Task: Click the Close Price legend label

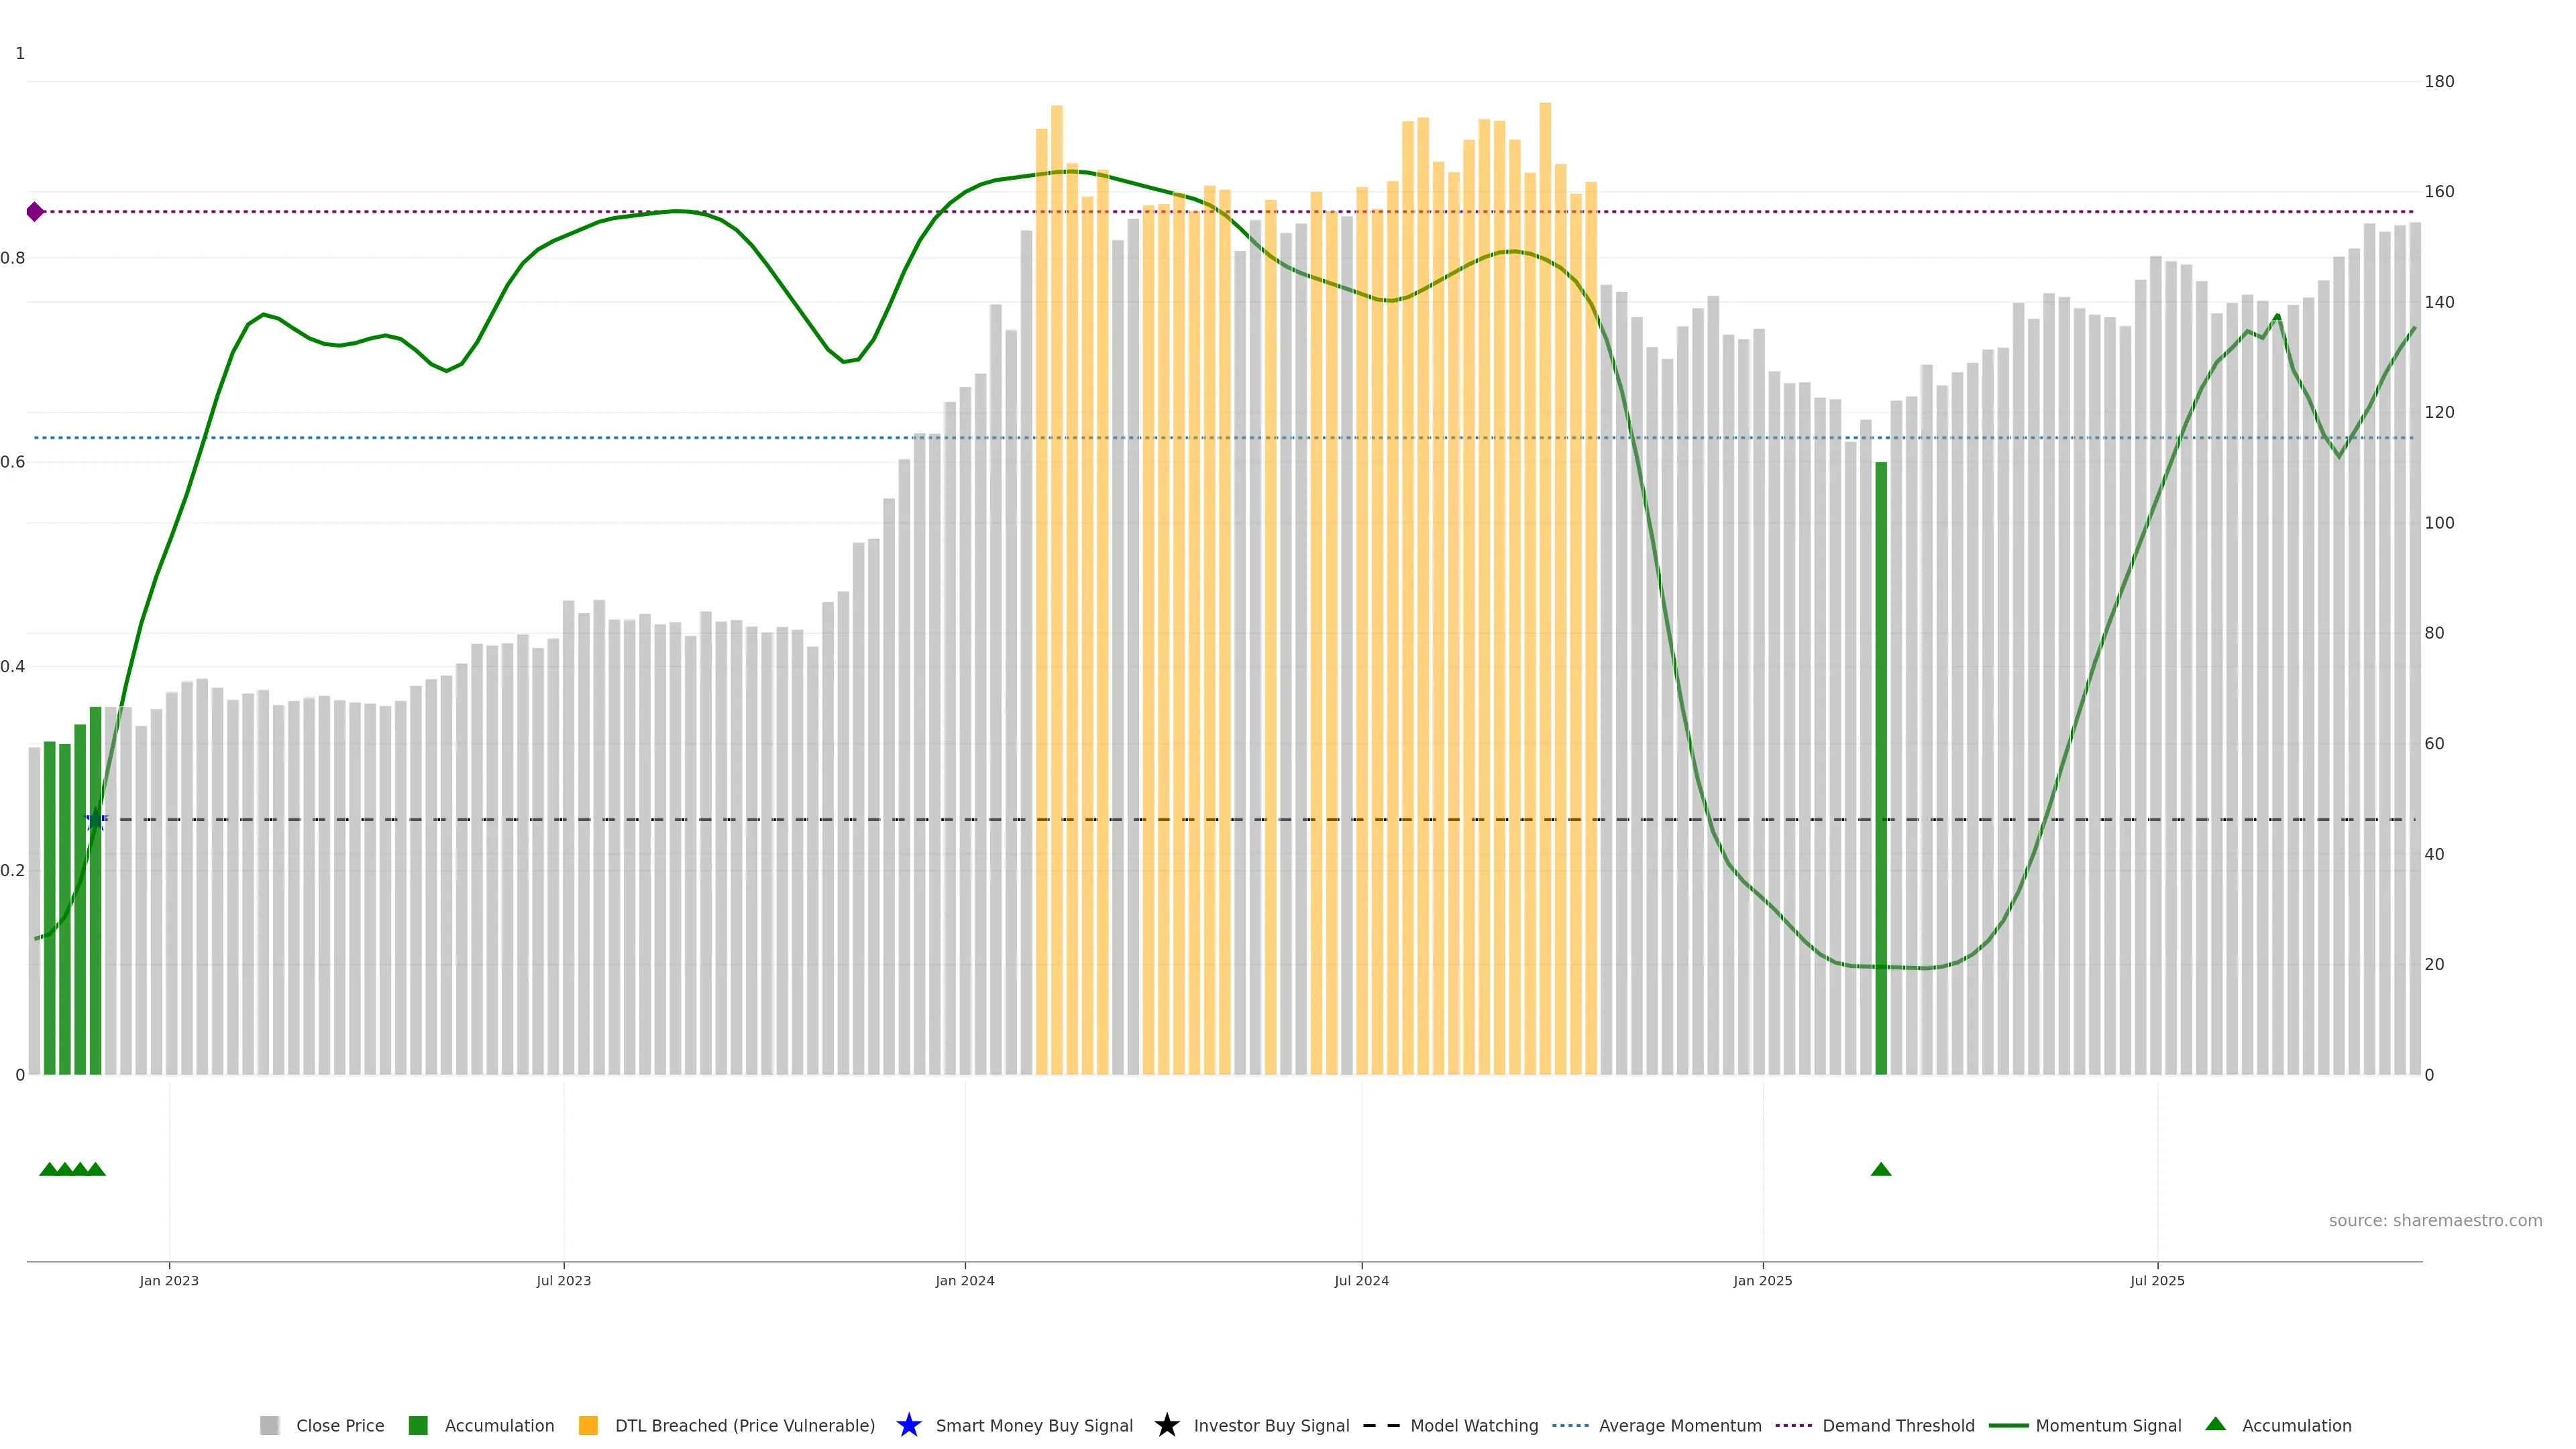Action: pos(340,1425)
